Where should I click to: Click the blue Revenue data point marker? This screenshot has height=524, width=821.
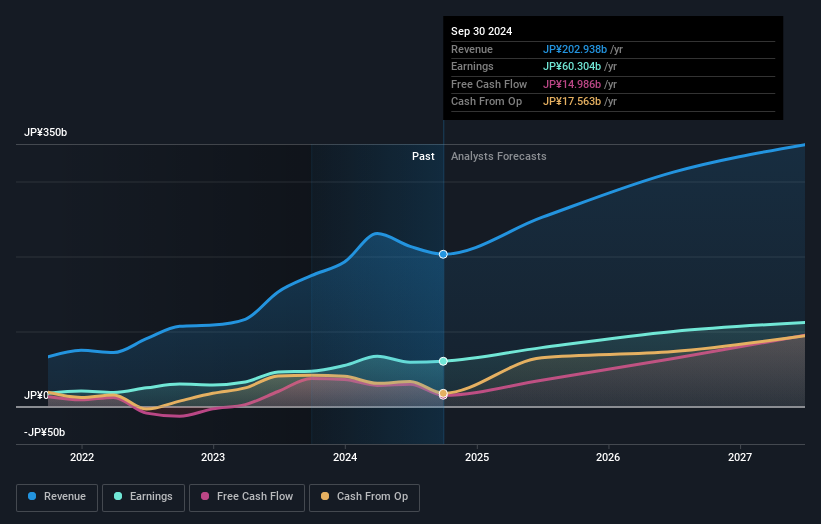[443, 254]
